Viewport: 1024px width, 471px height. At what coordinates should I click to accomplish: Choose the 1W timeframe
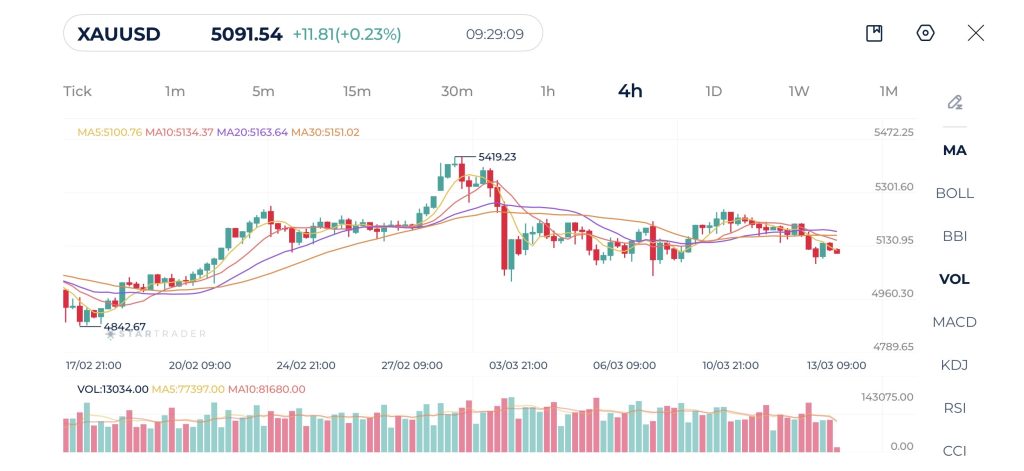pyautogui.click(x=799, y=91)
